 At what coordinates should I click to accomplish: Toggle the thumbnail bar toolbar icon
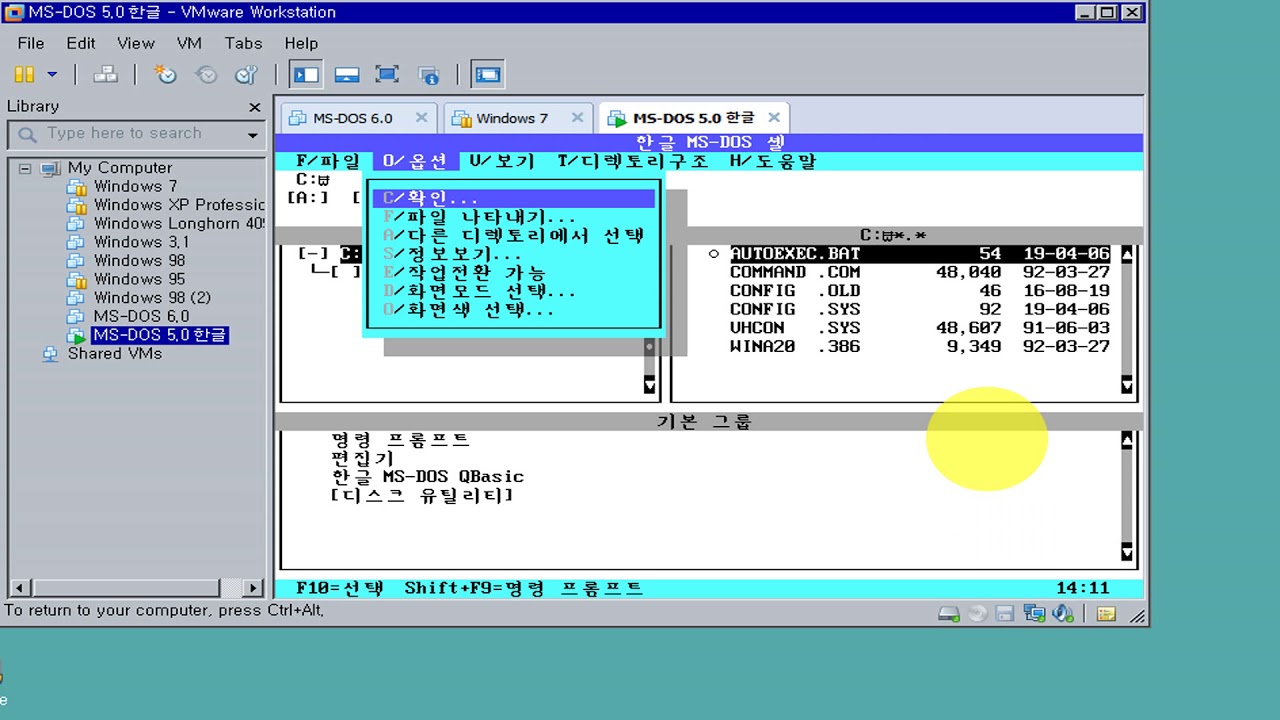(347, 74)
